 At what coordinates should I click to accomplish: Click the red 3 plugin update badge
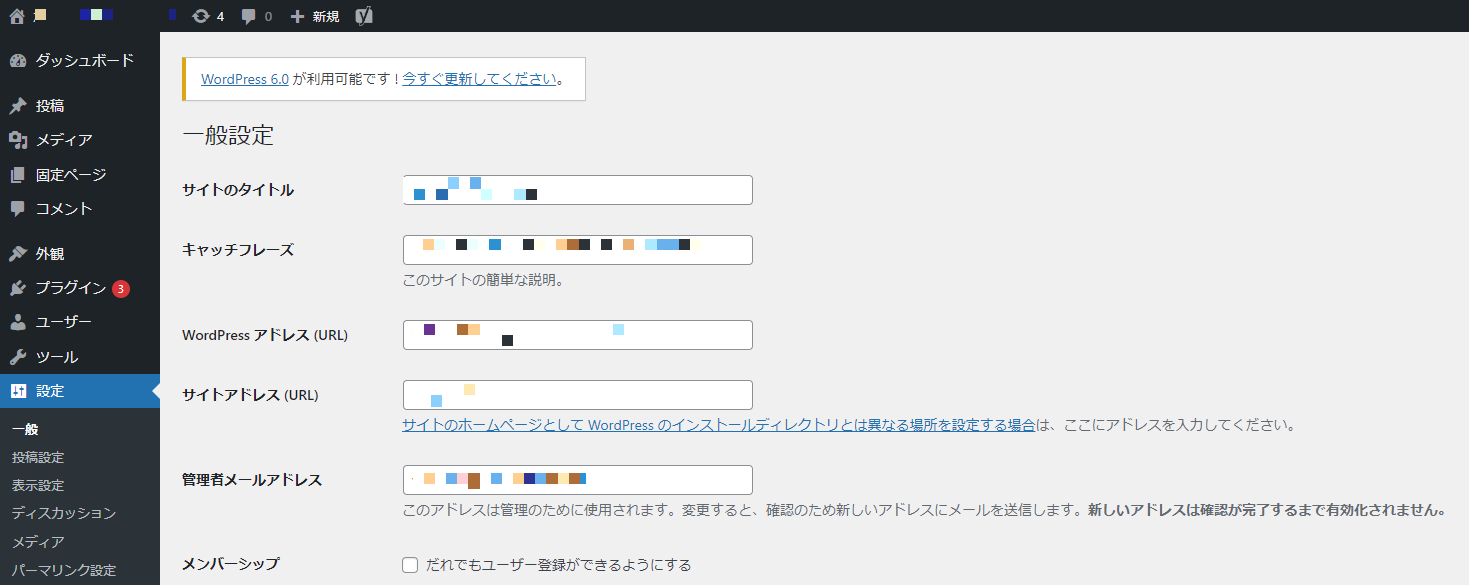click(121, 289)
